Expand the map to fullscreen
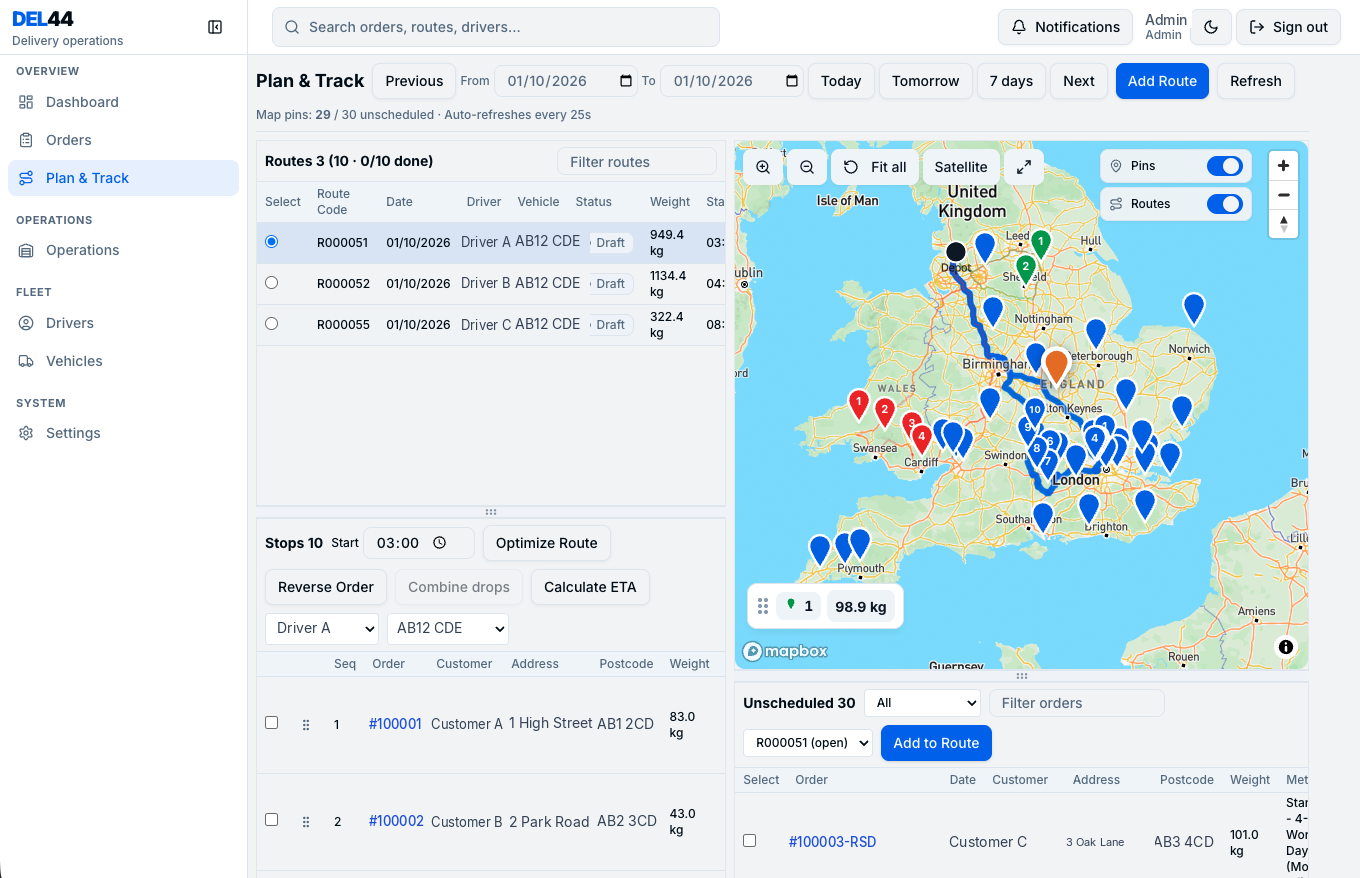This screenshot has width=1360, height=878. pos(1024,167)
